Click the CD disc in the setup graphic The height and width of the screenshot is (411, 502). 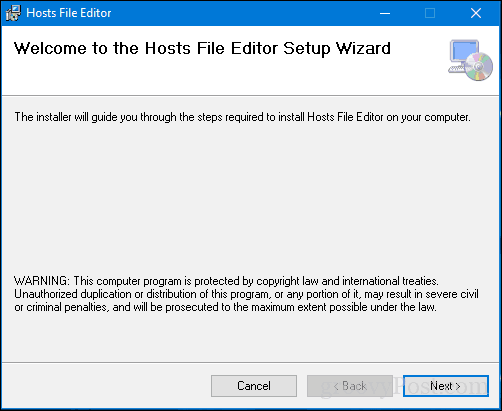coord(479,67)
